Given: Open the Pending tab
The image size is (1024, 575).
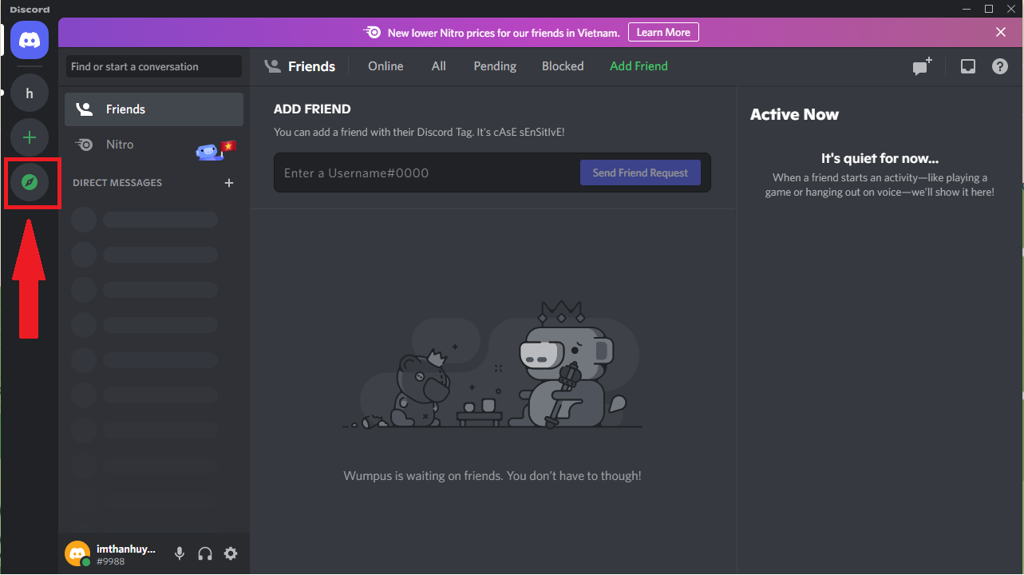Looking at the screenshot, I should coord(494,66).
